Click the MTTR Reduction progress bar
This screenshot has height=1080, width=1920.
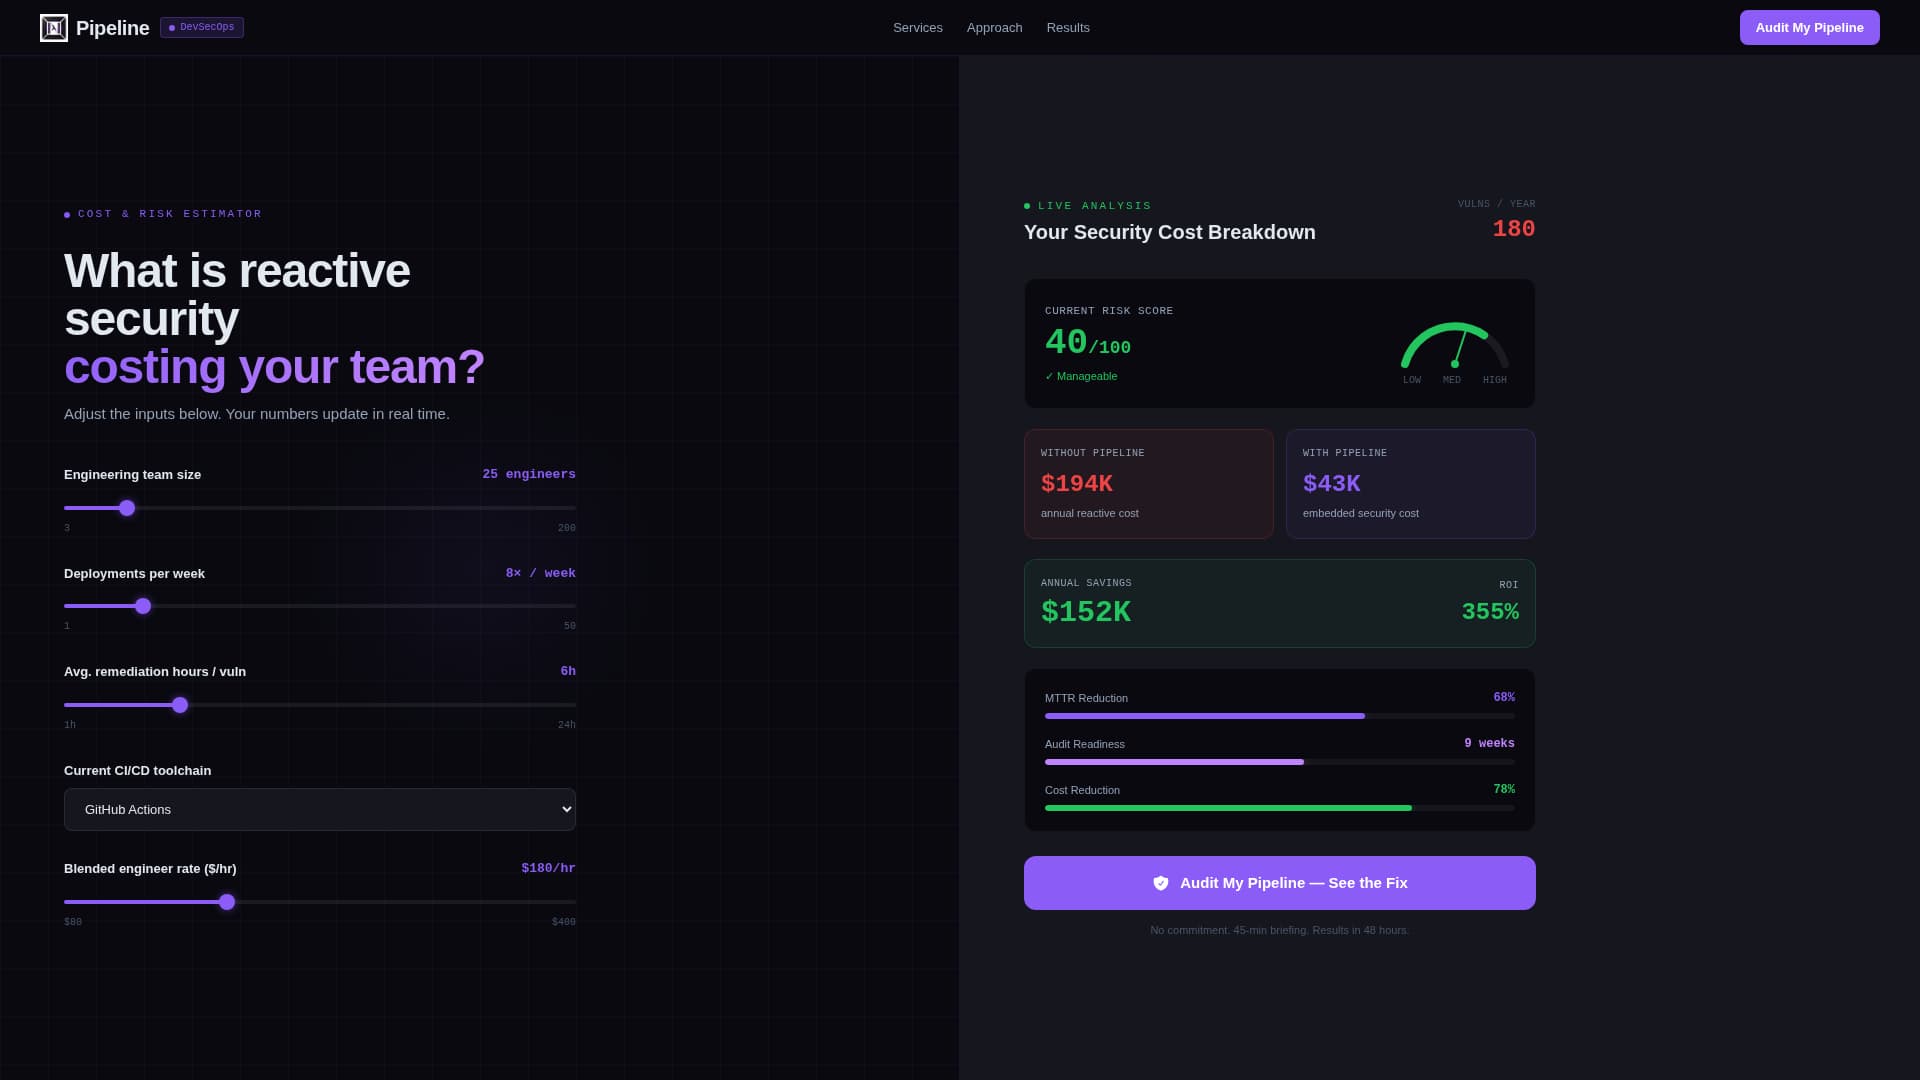click(1280, 716)
